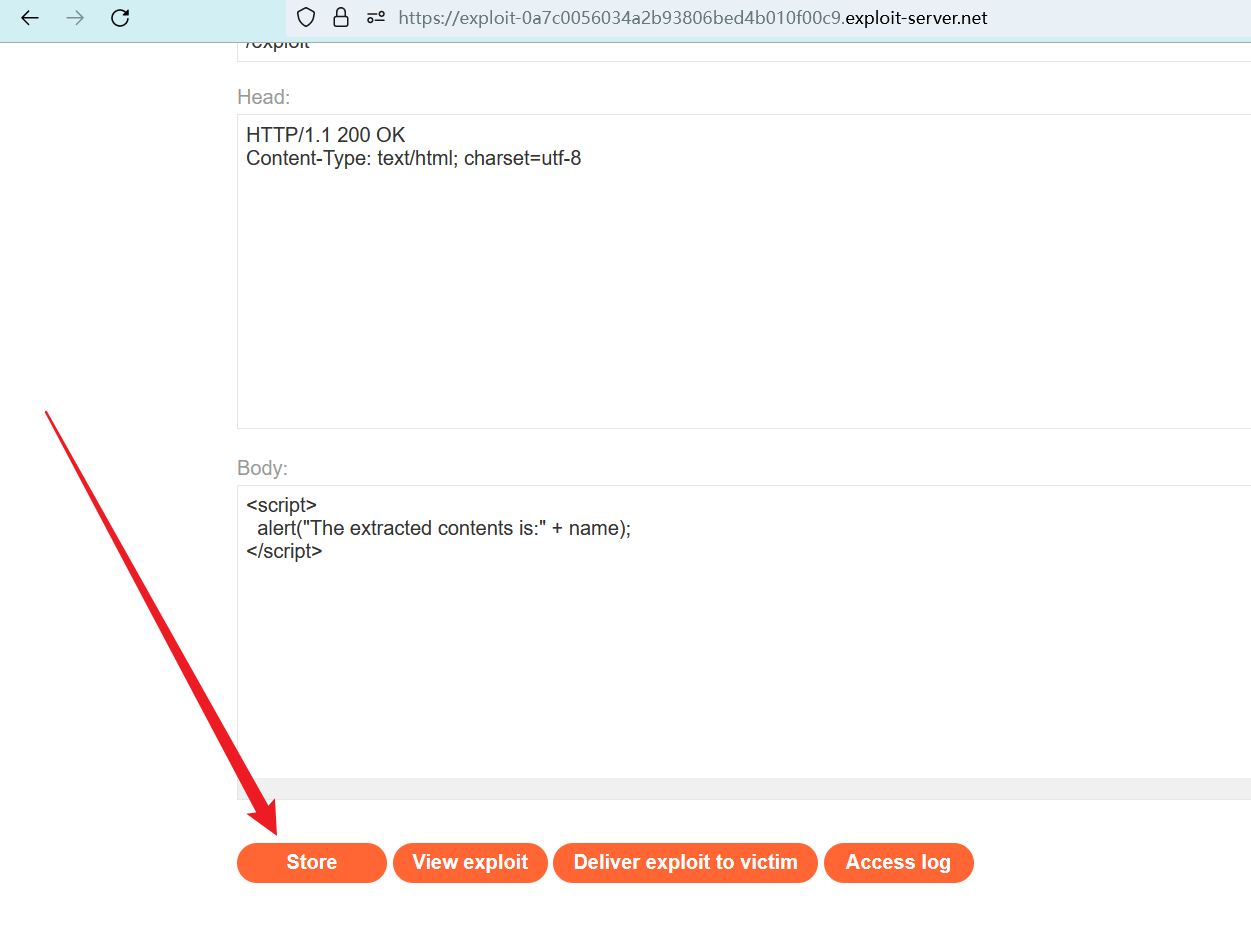Open the Access log
This screenshot has height=936, width=1251.
click(x=898, y=862)
